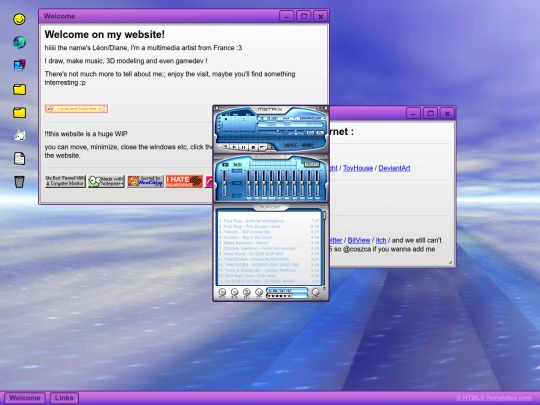Select 'Anne Horel - CLIQUE SUR MOI' track
The height and width of the screenshot is (405, 540).
coord(270,254)
